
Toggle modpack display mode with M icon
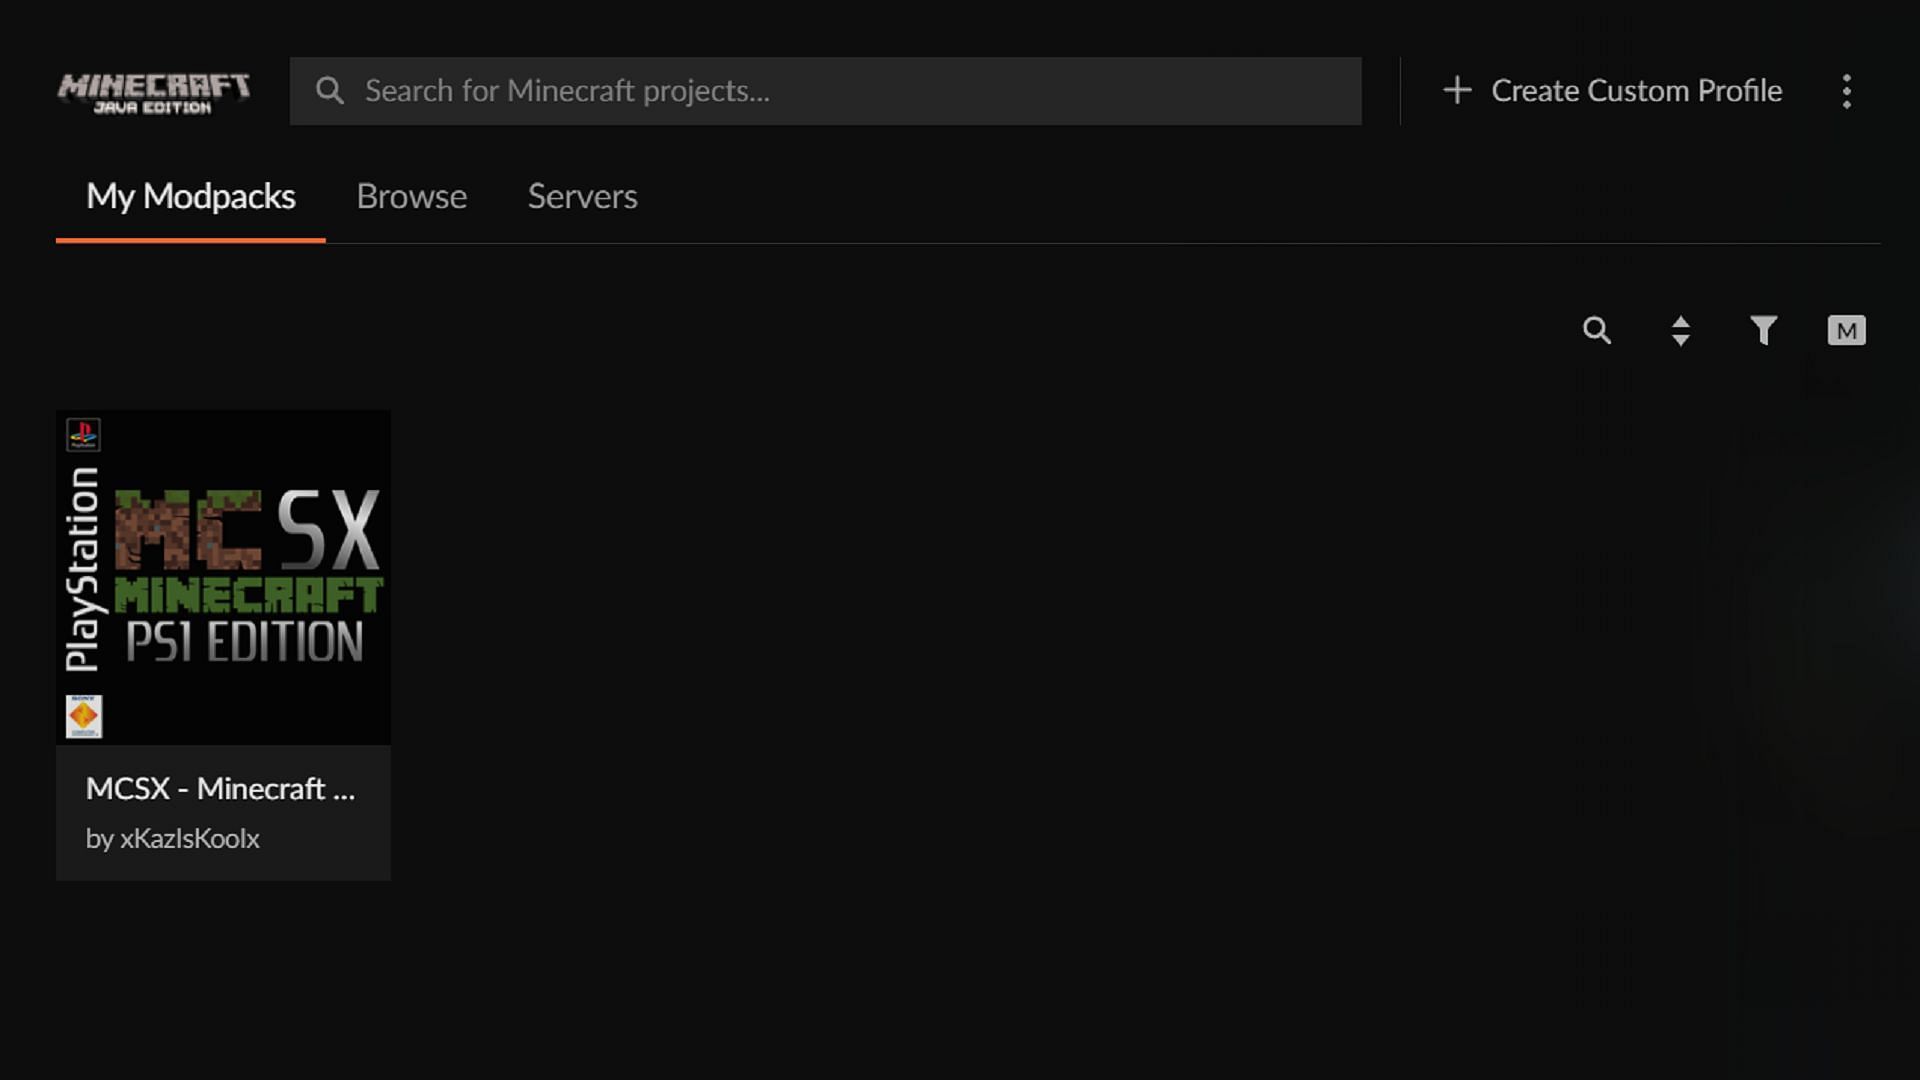[1846, 331]
